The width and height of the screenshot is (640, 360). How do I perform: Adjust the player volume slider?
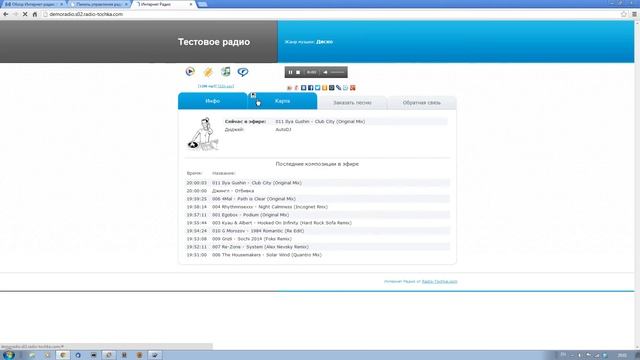point(337,72)
